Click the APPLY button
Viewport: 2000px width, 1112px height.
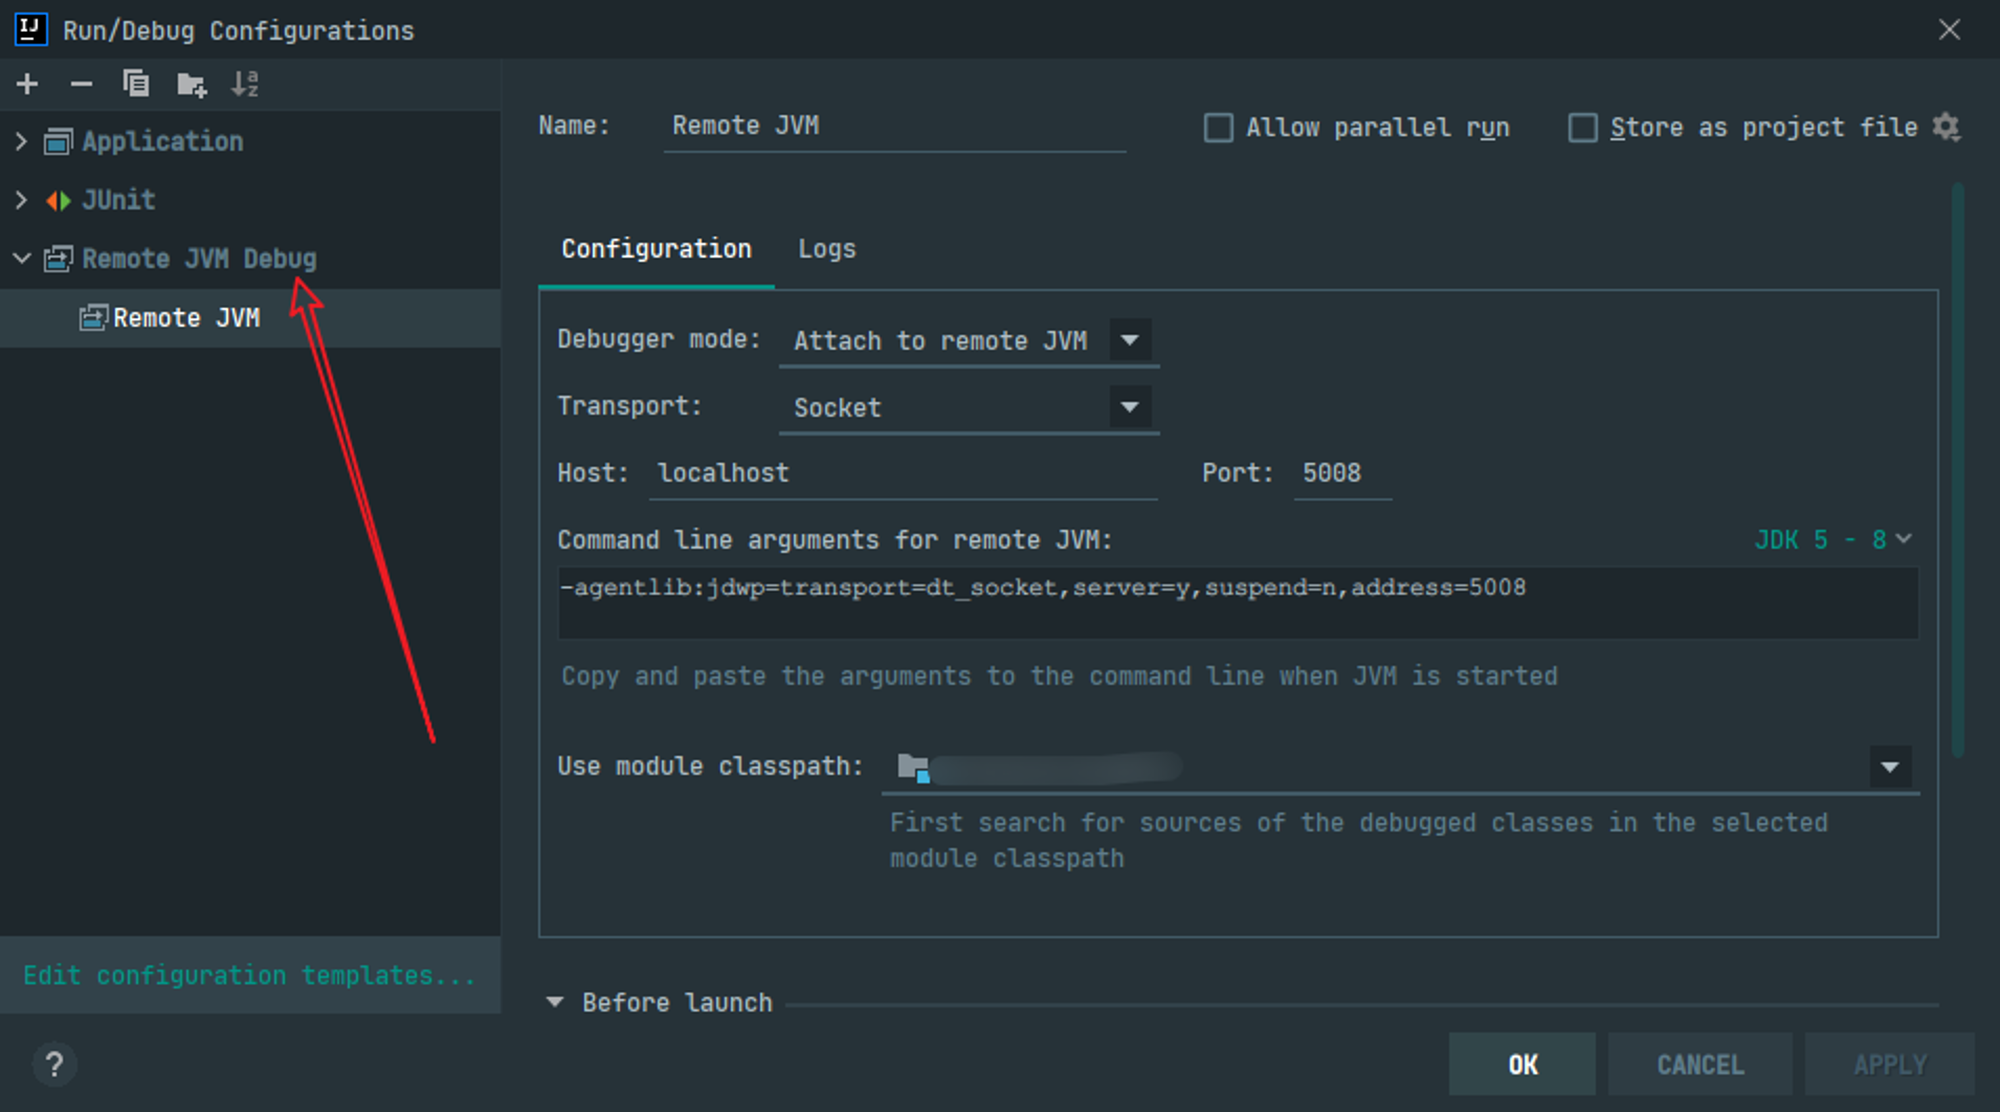pyautogui.click(x=1890, y=1065)
